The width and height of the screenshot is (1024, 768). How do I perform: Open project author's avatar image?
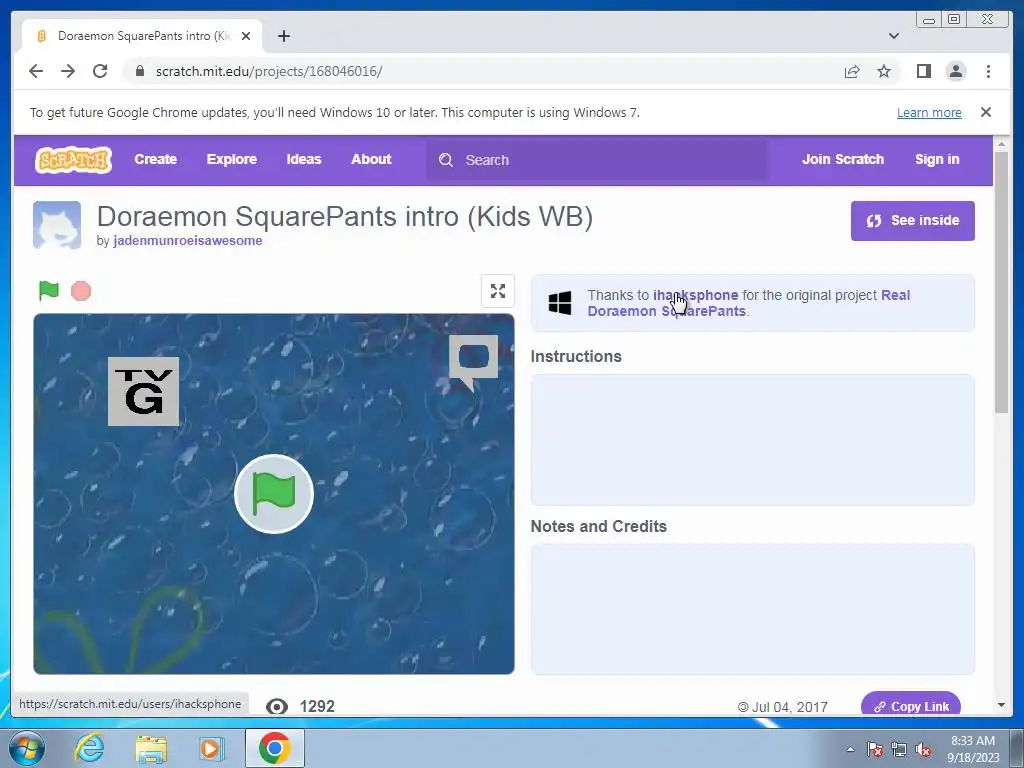point(57,225)
